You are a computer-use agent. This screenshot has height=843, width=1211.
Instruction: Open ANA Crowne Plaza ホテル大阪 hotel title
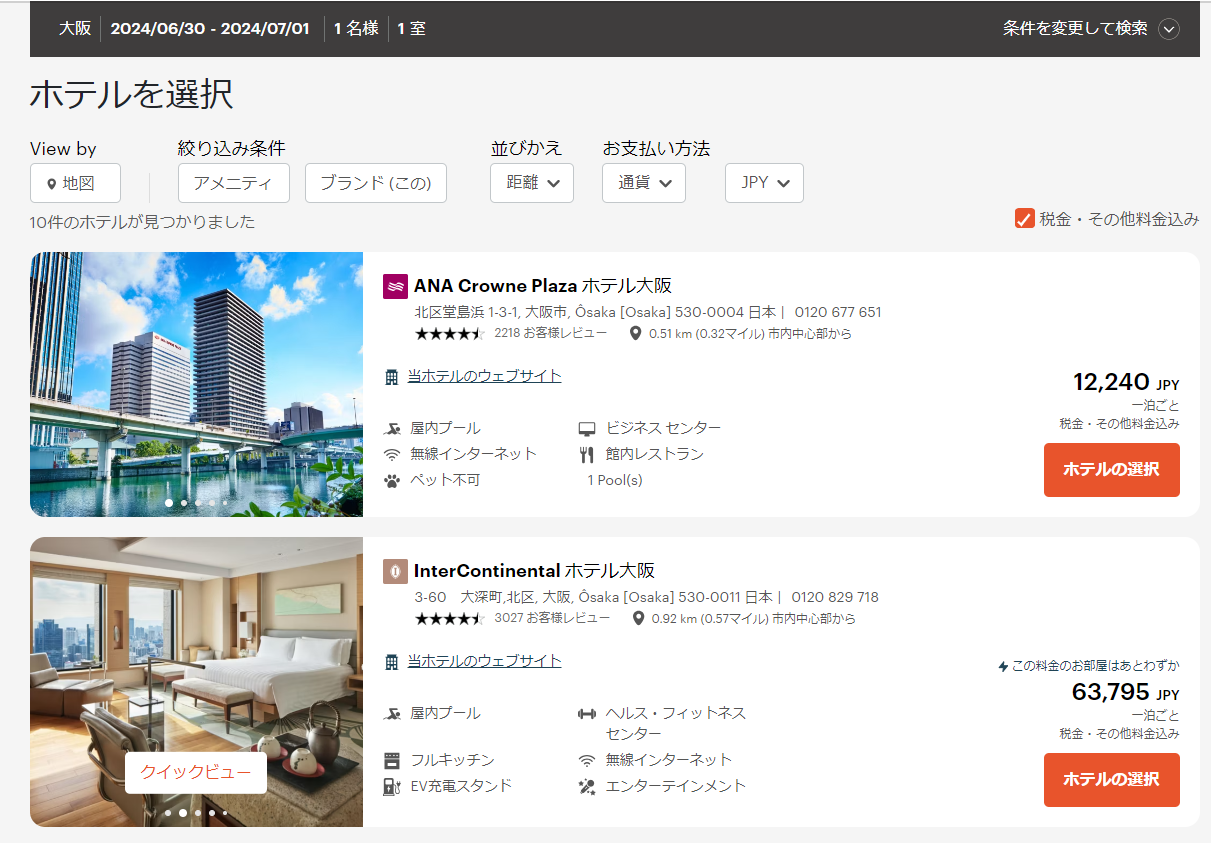(x=543, y=286)
